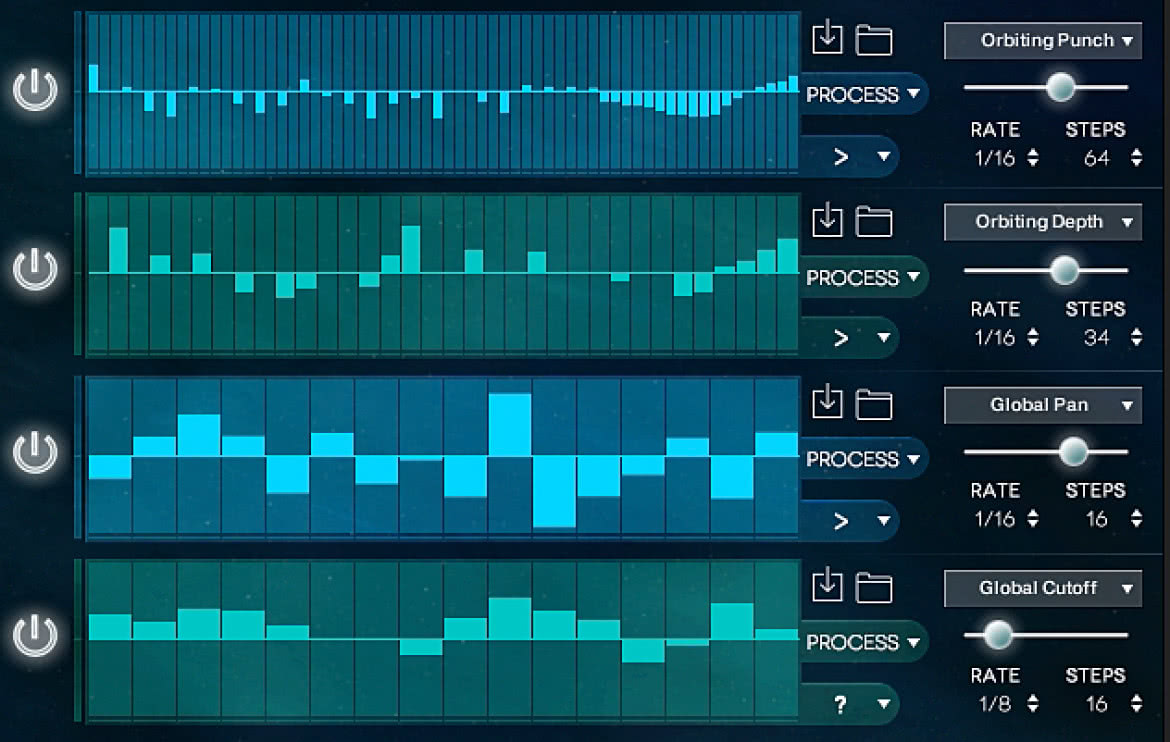
Task: Open the Orbiting Depth target dropdown
Action: (x=1043, y=222)
